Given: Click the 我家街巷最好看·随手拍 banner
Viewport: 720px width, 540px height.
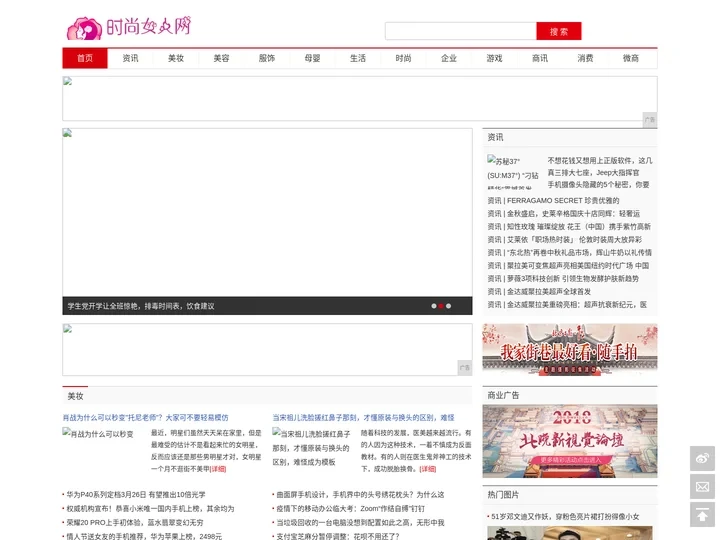Looking at the screenshot, I should point(570,350).
